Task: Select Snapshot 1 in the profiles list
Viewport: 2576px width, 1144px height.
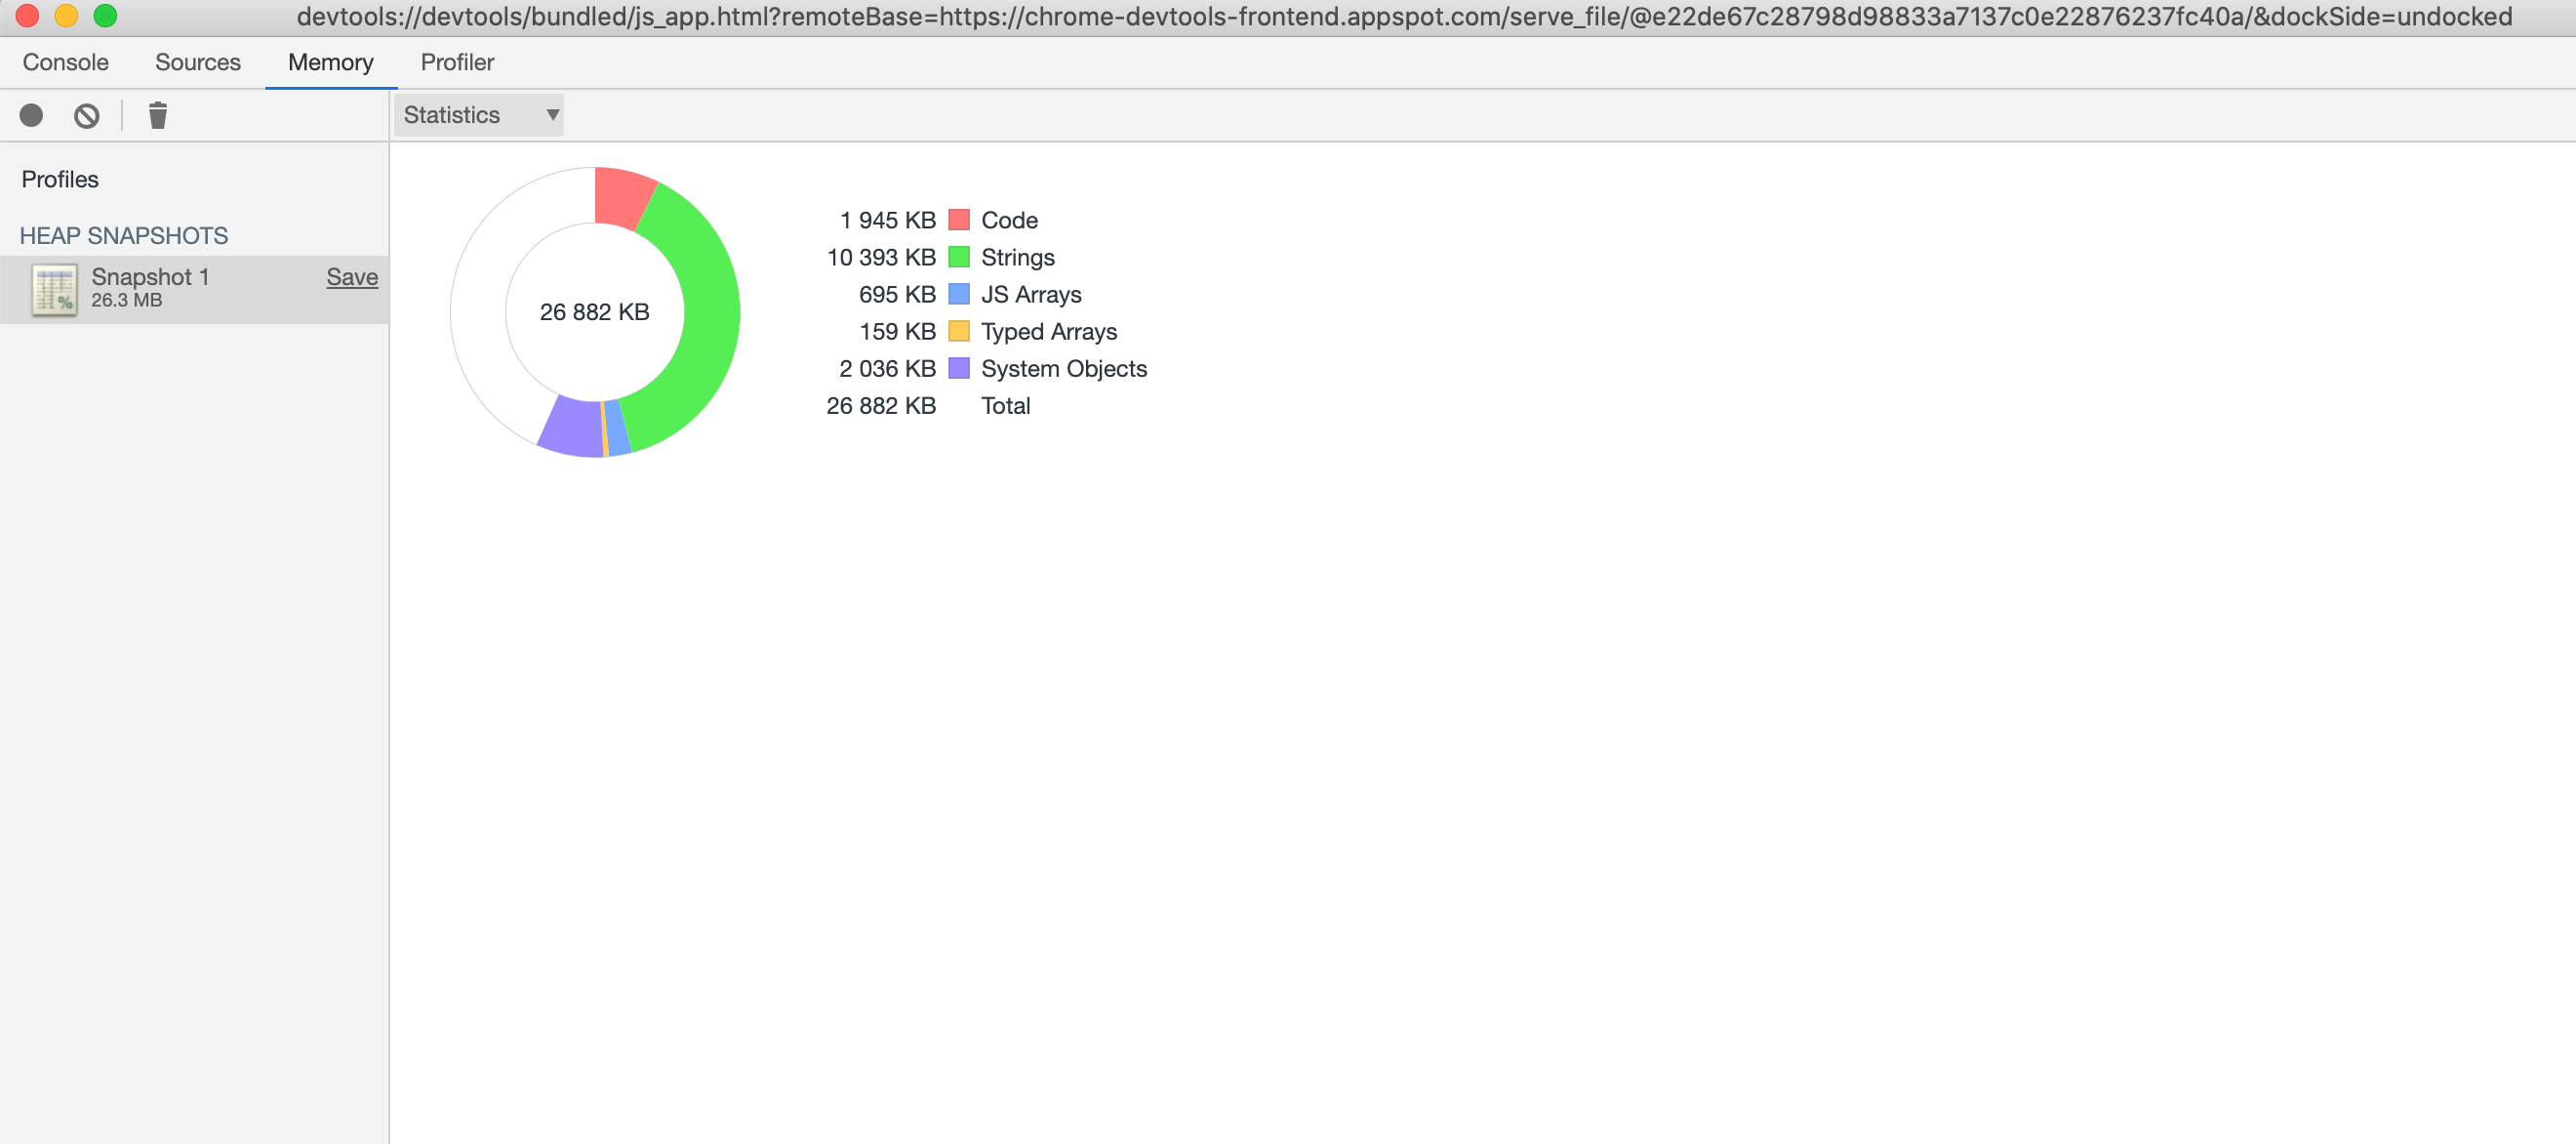Action: coord(150,277)
